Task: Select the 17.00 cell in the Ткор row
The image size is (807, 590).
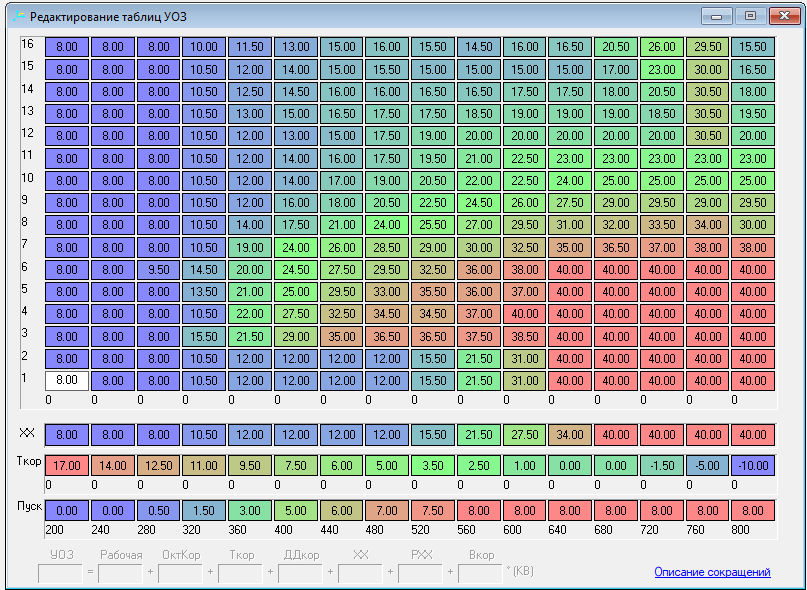Action: click(x=66, y=465)
